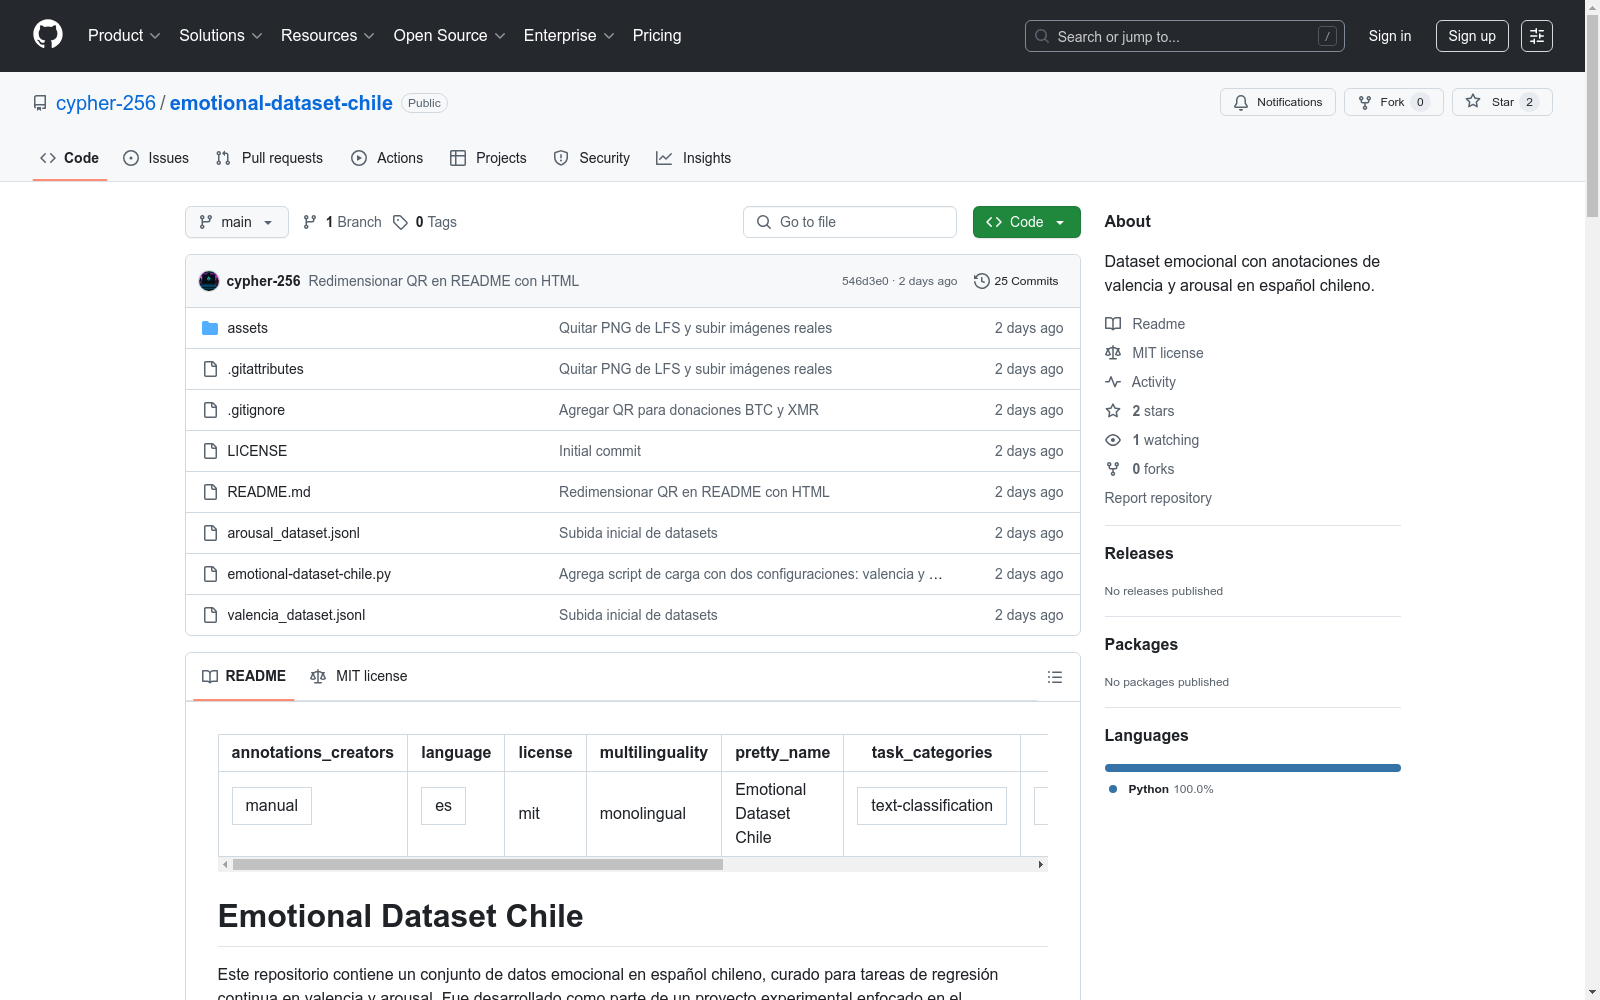Switch to the Security tab
Viewport: 1600px width, 1000px height.
[592, 158]
